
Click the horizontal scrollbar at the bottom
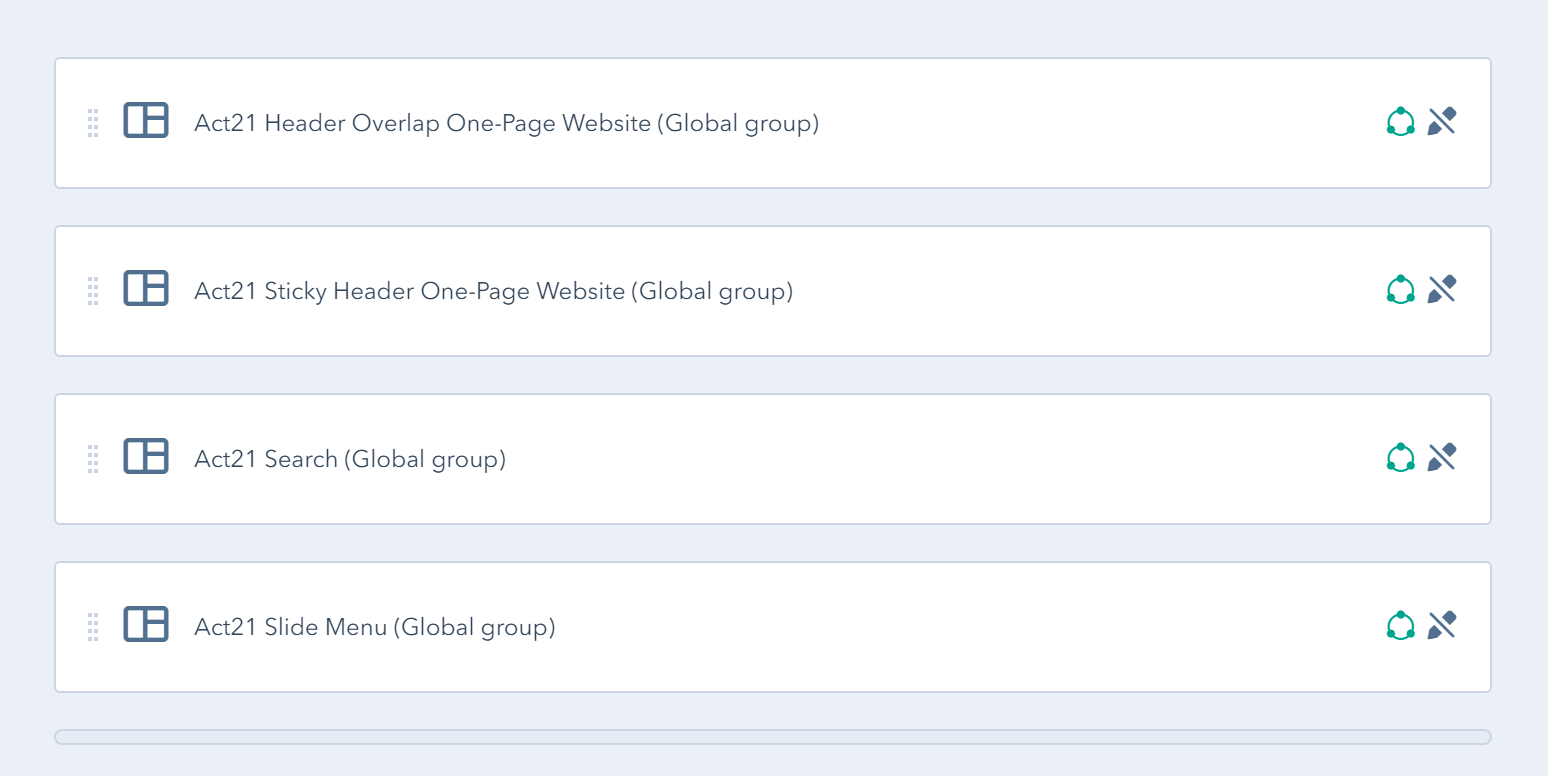pyautogui.click(x=774, y=737)
